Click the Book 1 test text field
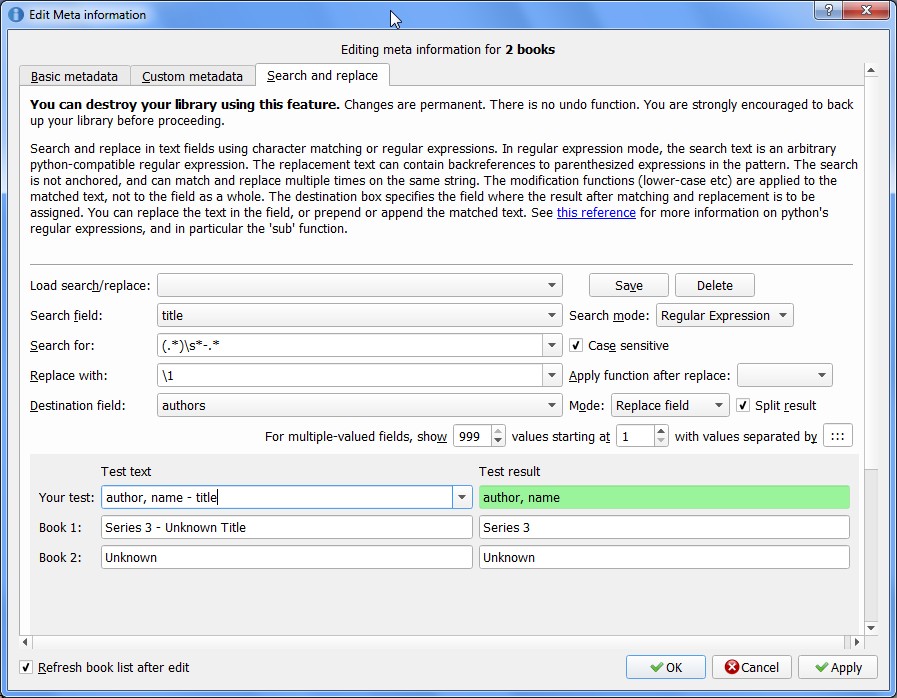Screen dimensions: 897x698 coord(287,527)
